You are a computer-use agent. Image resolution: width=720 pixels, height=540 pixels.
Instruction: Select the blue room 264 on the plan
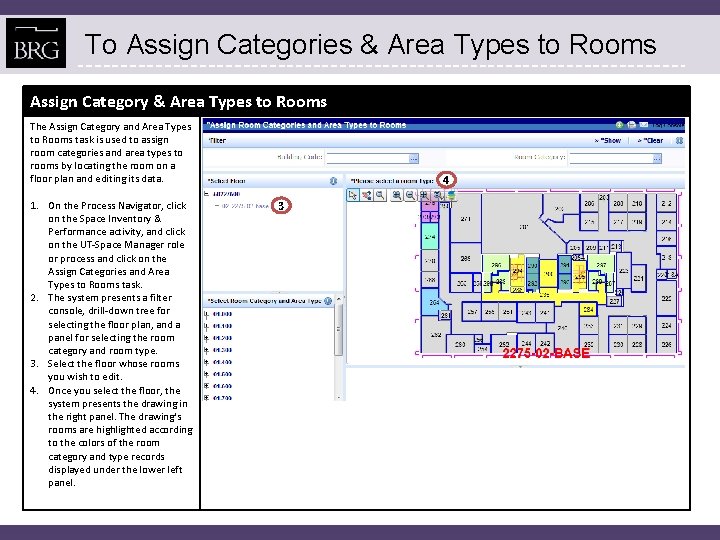pyautogui.click(x=432, y=302)
